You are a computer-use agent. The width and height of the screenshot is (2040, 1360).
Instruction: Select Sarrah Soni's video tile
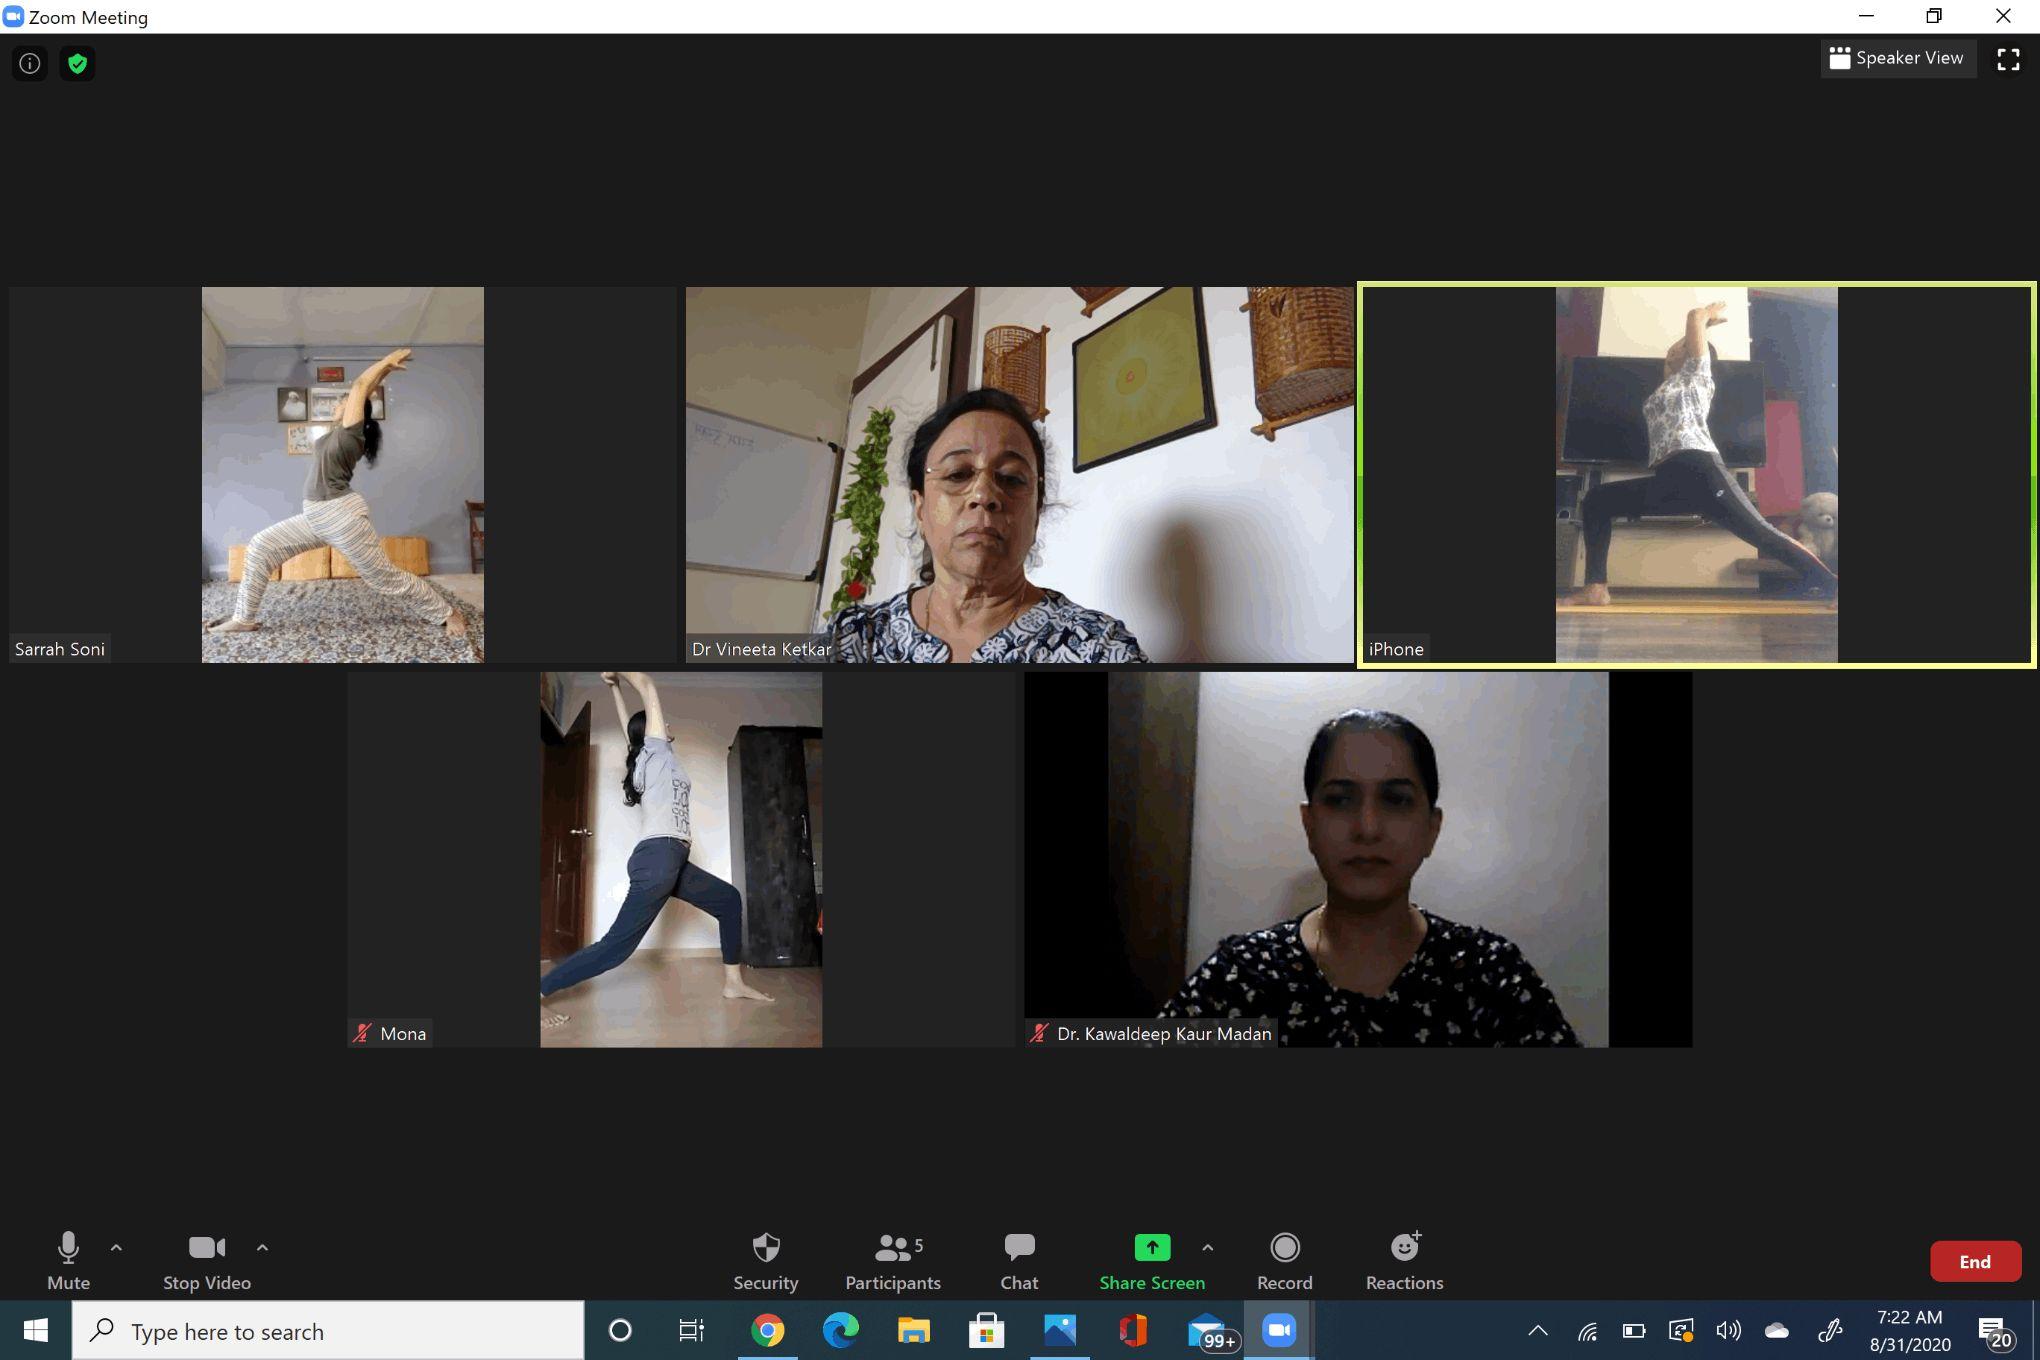[342, 475]
